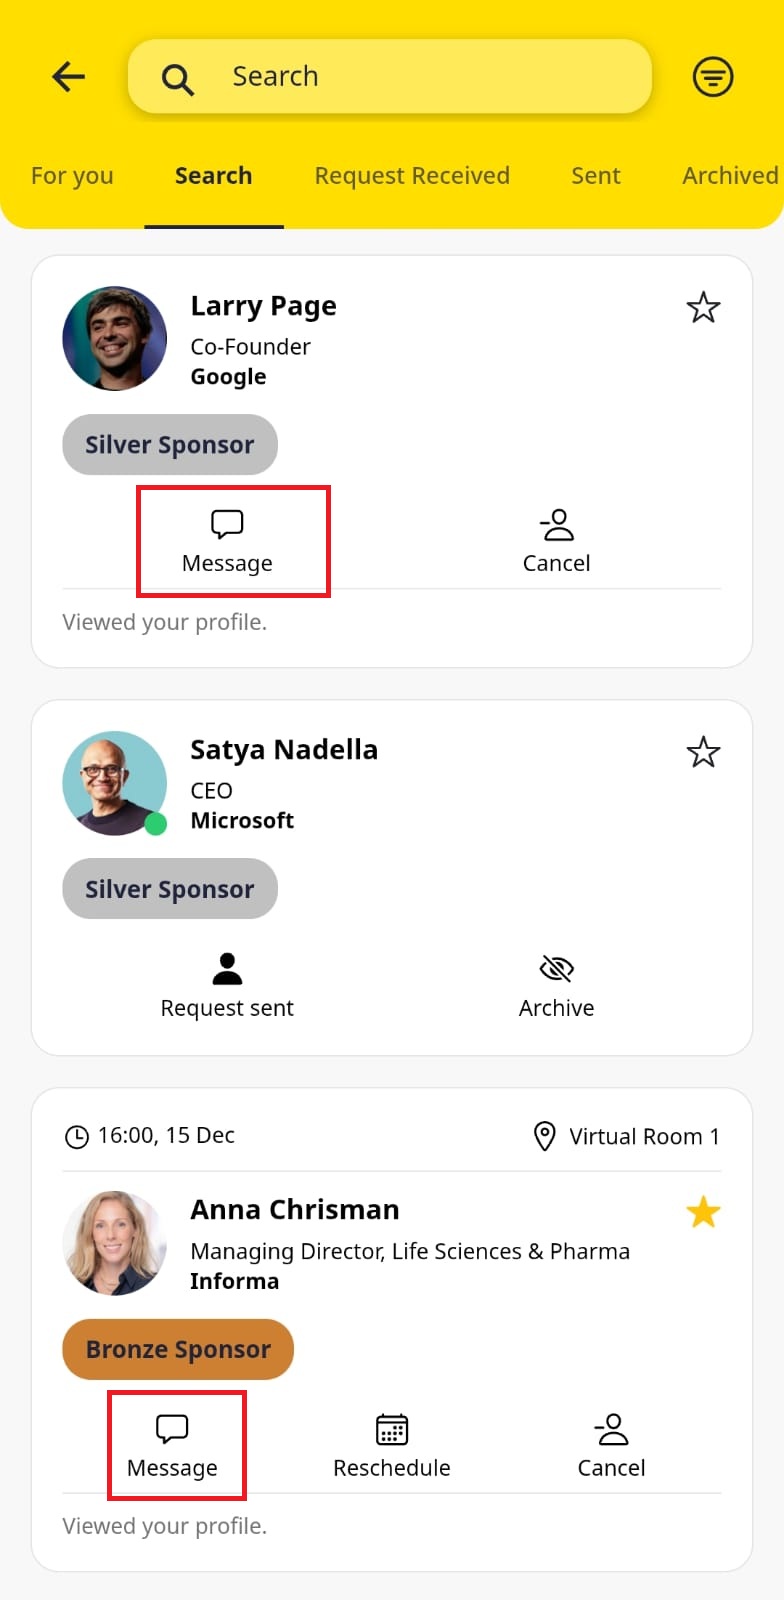Cancel meeting with Anna Chrisman

click(611, 1446)
